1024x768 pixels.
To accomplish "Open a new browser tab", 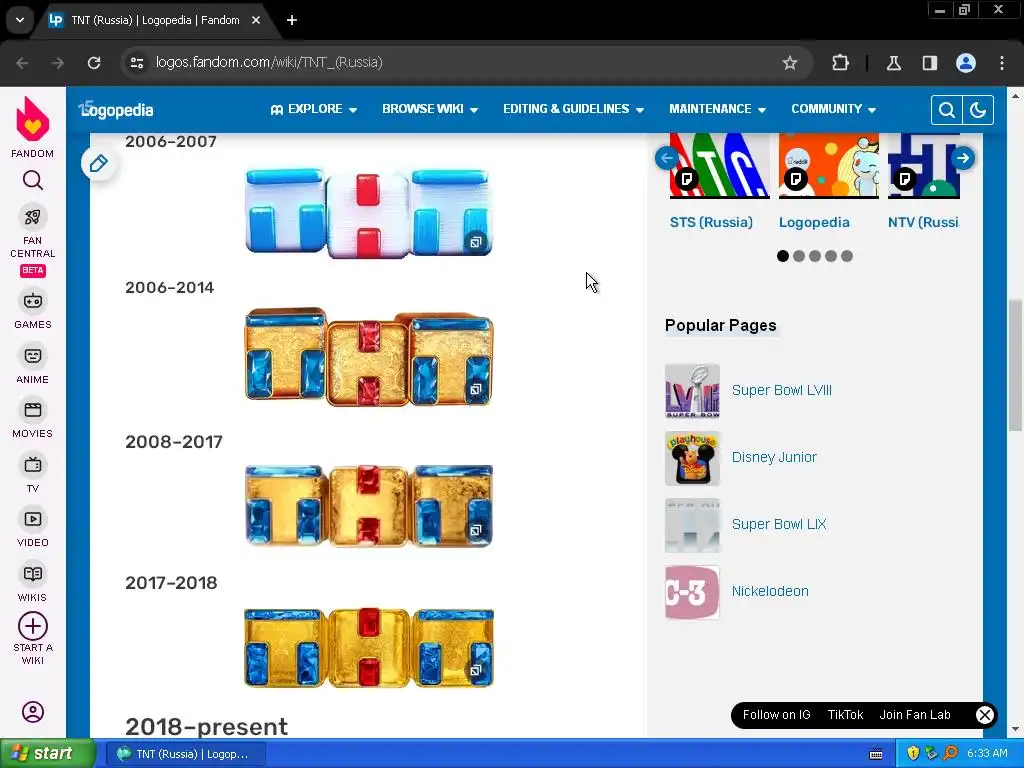I will 292,20.
